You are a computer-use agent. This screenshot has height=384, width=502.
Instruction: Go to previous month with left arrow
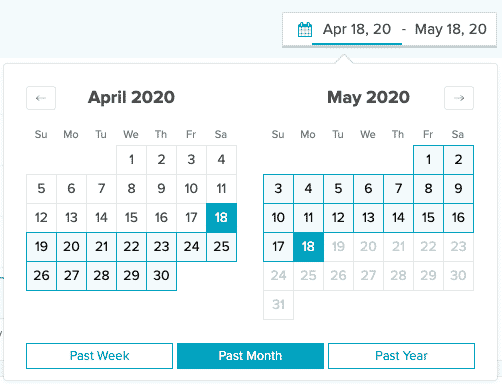(41, 98)
